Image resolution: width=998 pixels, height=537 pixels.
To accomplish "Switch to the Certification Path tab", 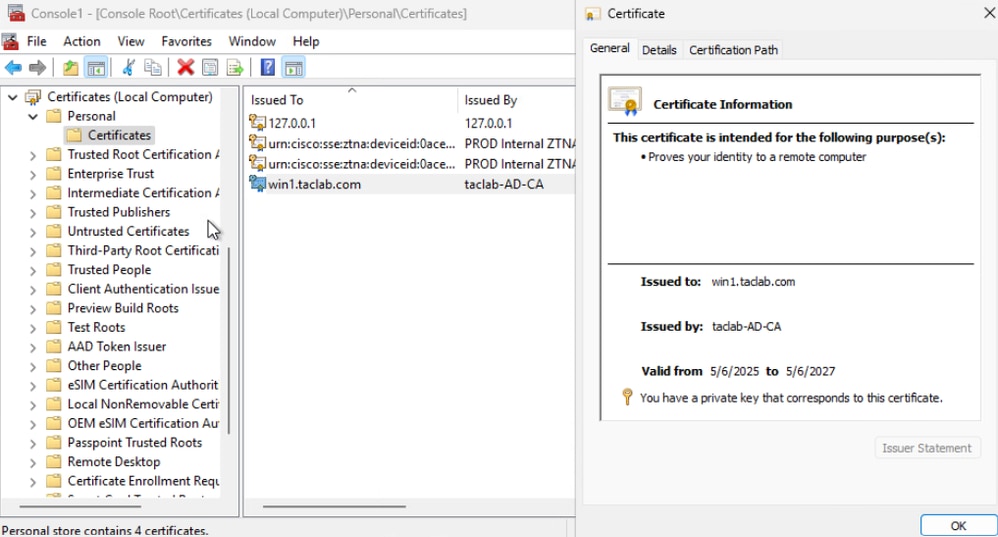I will click(733, 50).
